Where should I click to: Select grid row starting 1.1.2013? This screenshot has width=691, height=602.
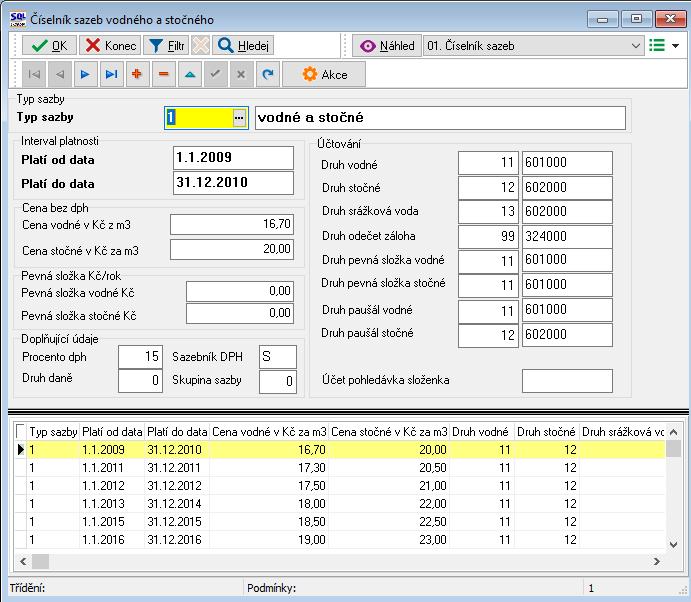coord(340,504)
